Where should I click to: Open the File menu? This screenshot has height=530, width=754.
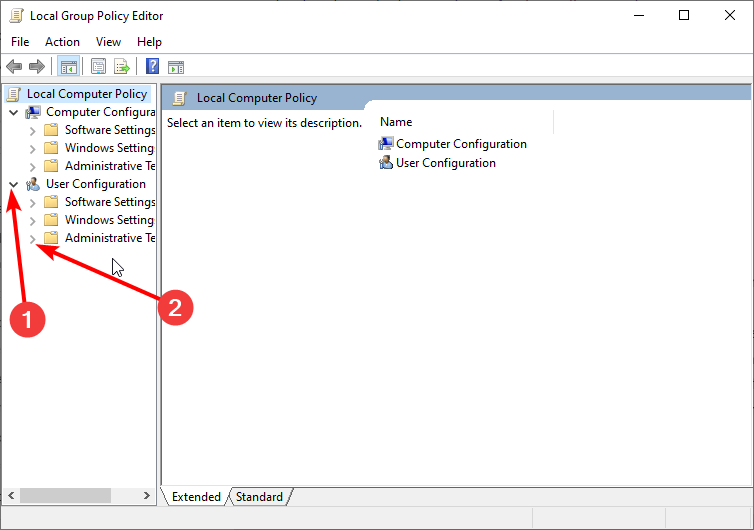[x=20, y=42]
